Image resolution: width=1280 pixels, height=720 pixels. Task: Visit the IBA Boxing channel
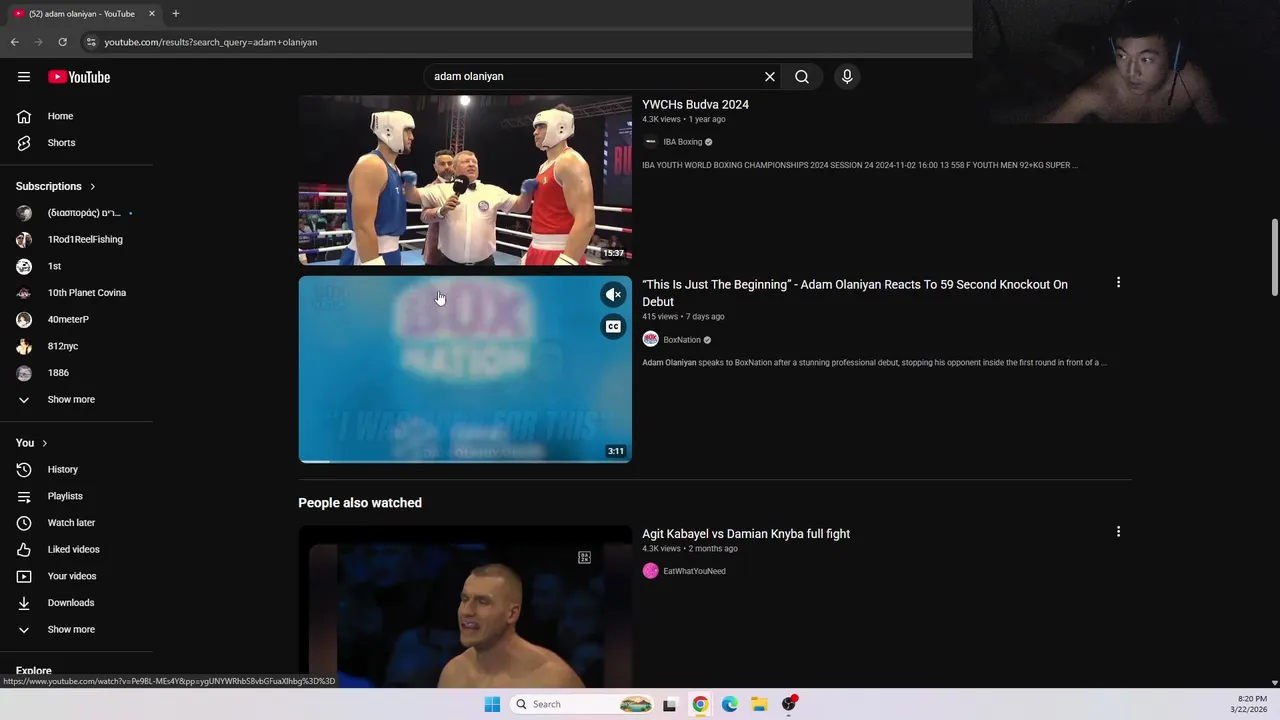tap(683, 142)
